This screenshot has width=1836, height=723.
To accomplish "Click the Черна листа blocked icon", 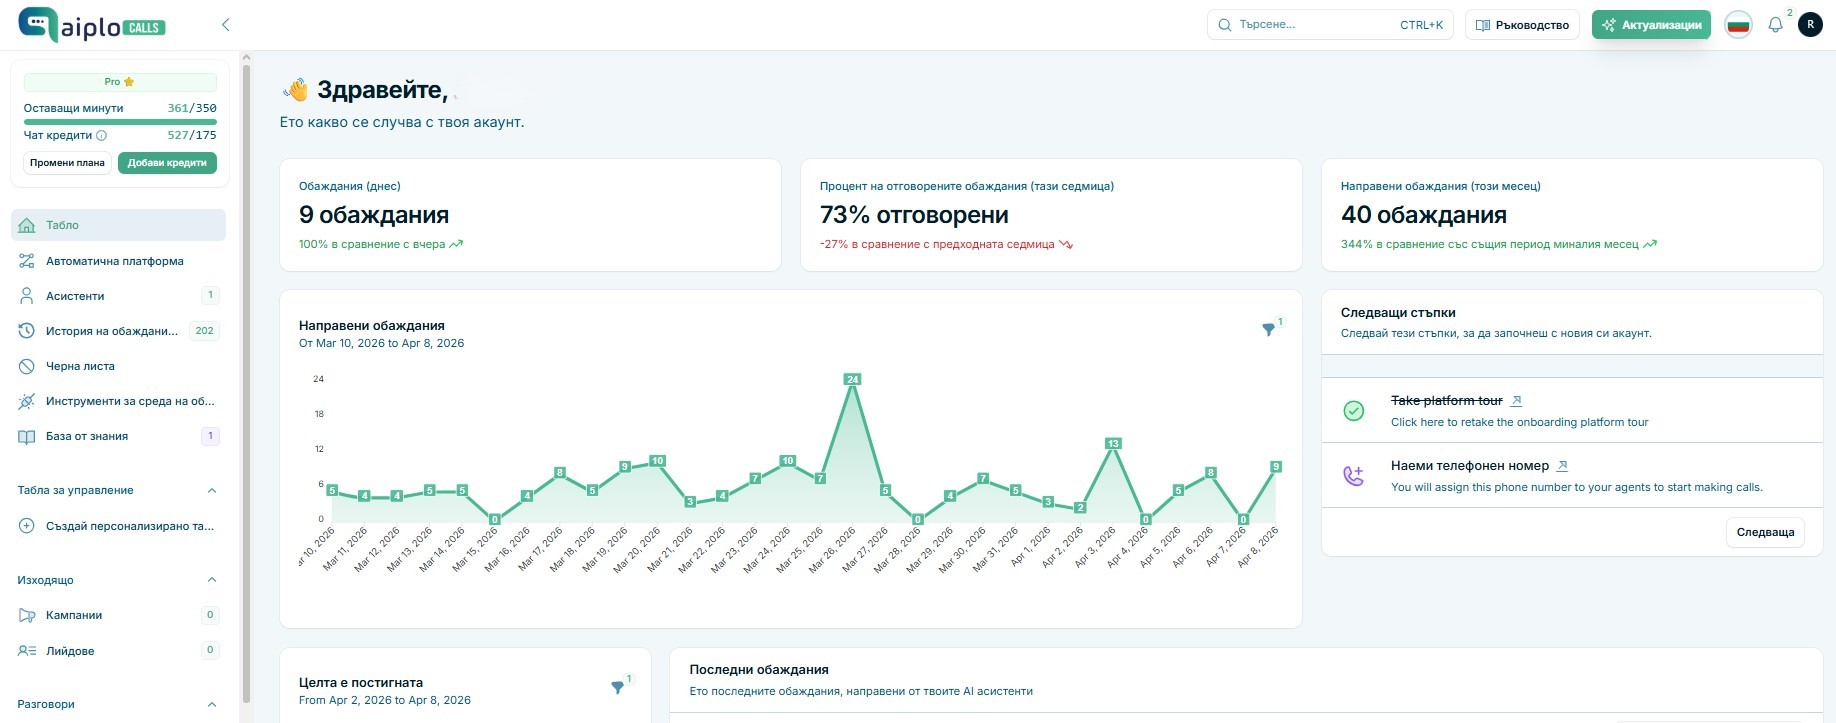I will [x=27, y=366].
